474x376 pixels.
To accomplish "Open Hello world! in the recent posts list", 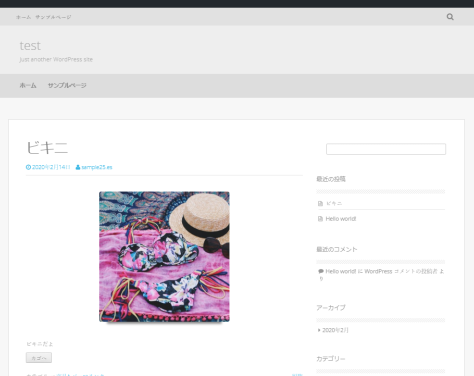I will [341, 219].
